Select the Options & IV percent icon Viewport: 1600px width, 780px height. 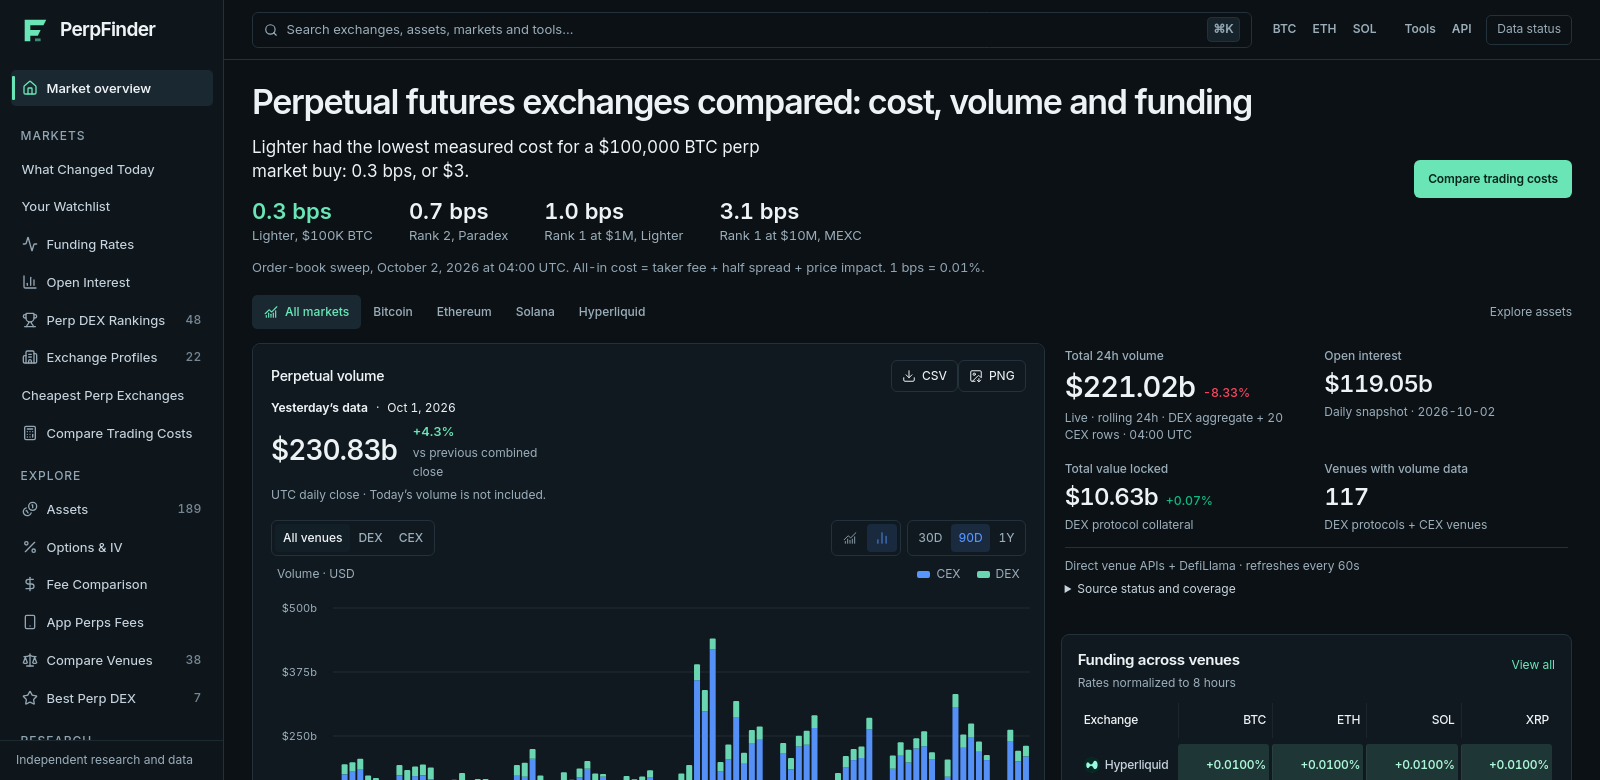pos(30,547)
